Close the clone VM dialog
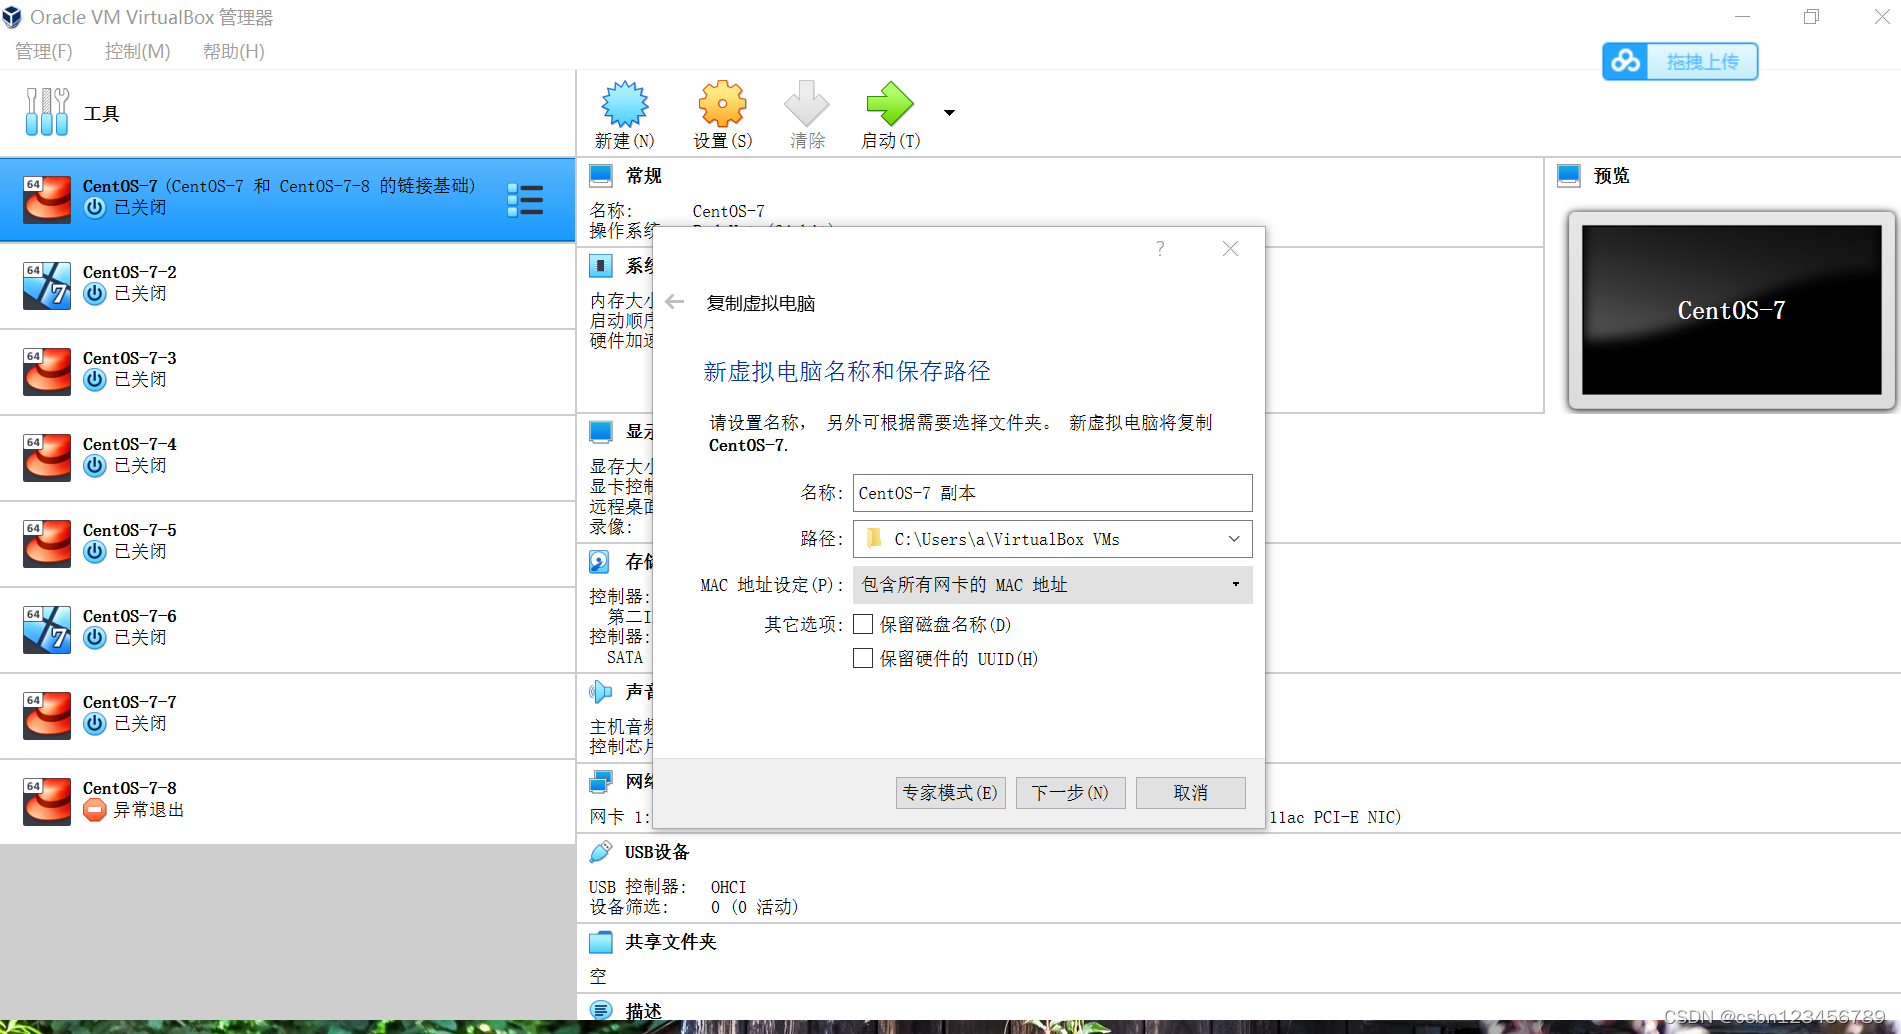Viewport: 1901px width, 1034px height. click(1230, 248)
